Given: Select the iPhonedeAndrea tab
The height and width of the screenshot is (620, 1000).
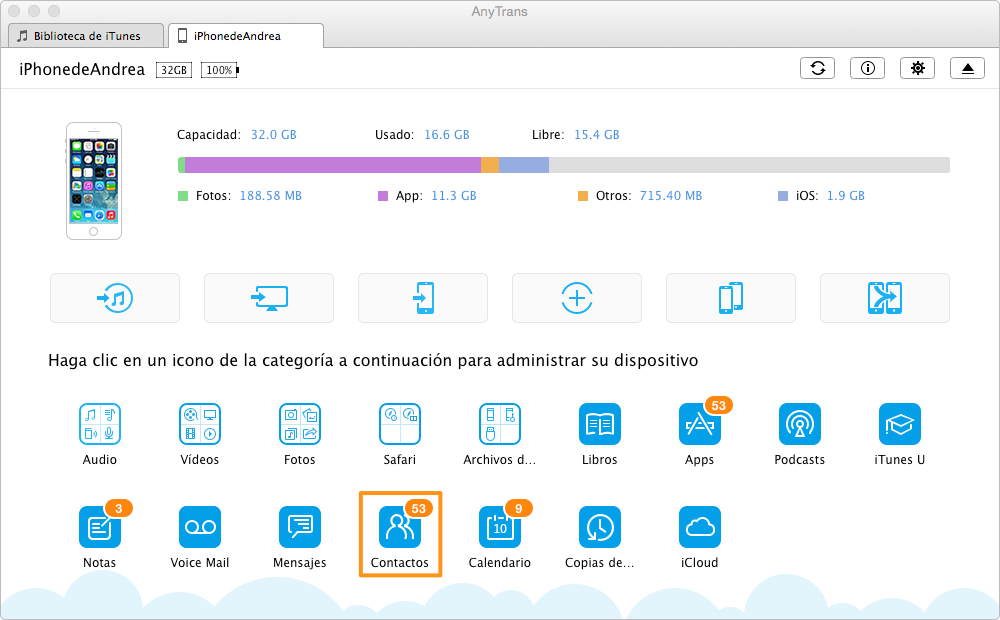Looking at the screenshot, I should [246, 36].
